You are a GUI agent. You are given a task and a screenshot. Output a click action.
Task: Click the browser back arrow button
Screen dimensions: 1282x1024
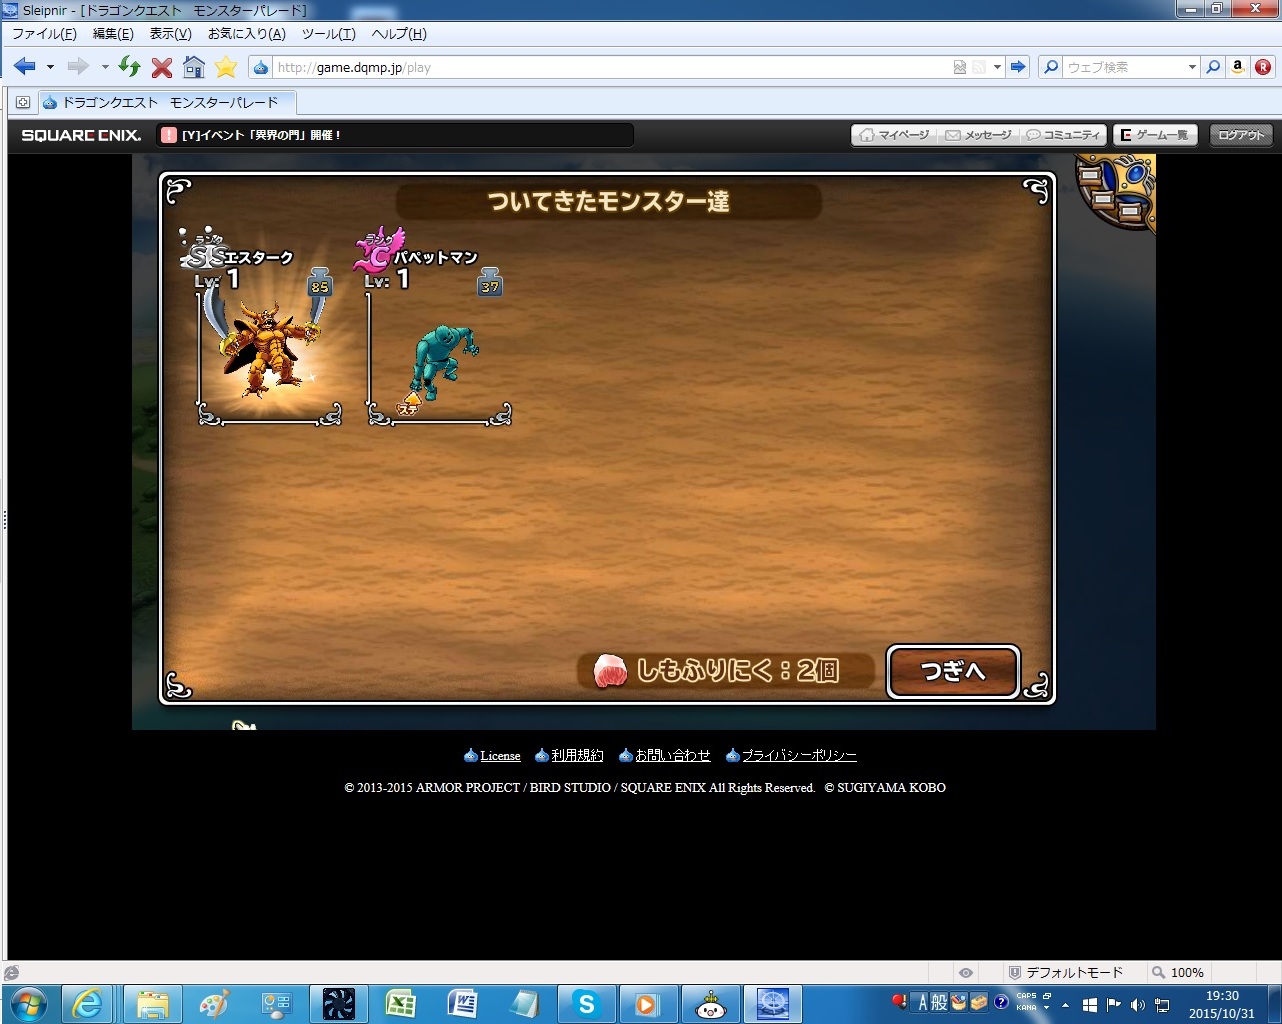click(x=25, y=67)
